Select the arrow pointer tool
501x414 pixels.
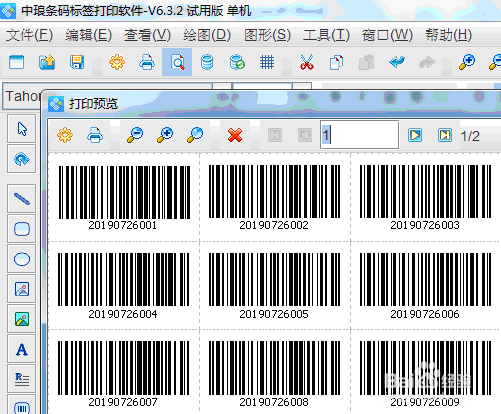[x=22, y=129]
